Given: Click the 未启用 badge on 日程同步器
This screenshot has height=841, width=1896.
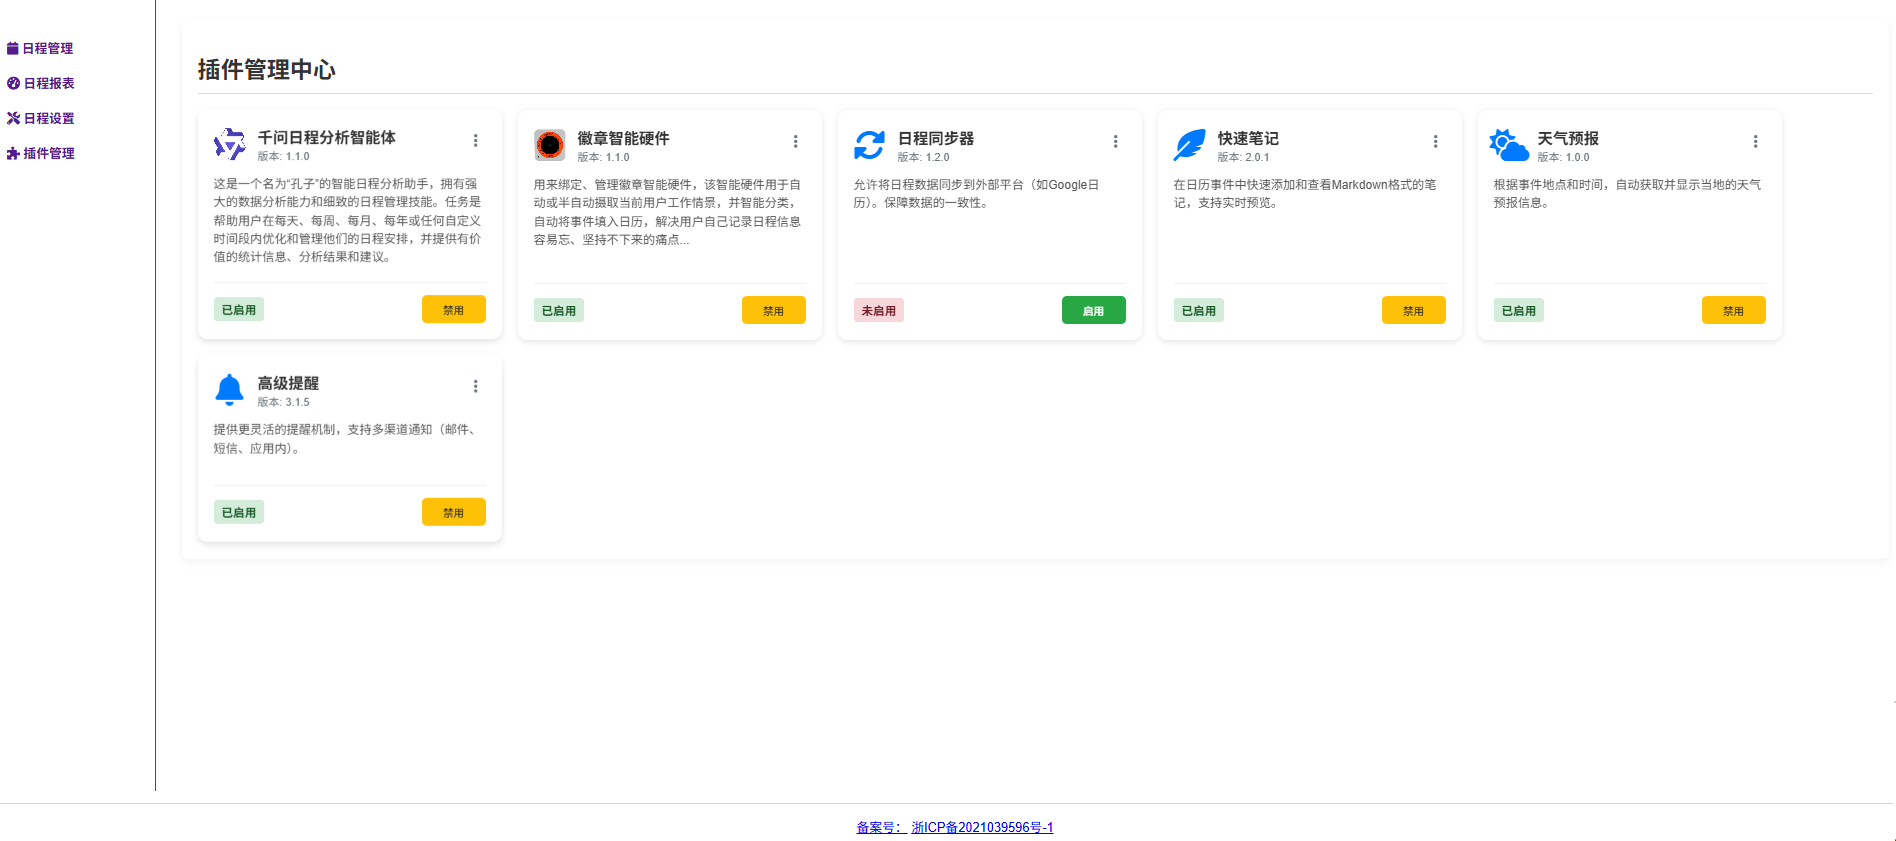Looking at the screenshot, I should tap(879, 311).
